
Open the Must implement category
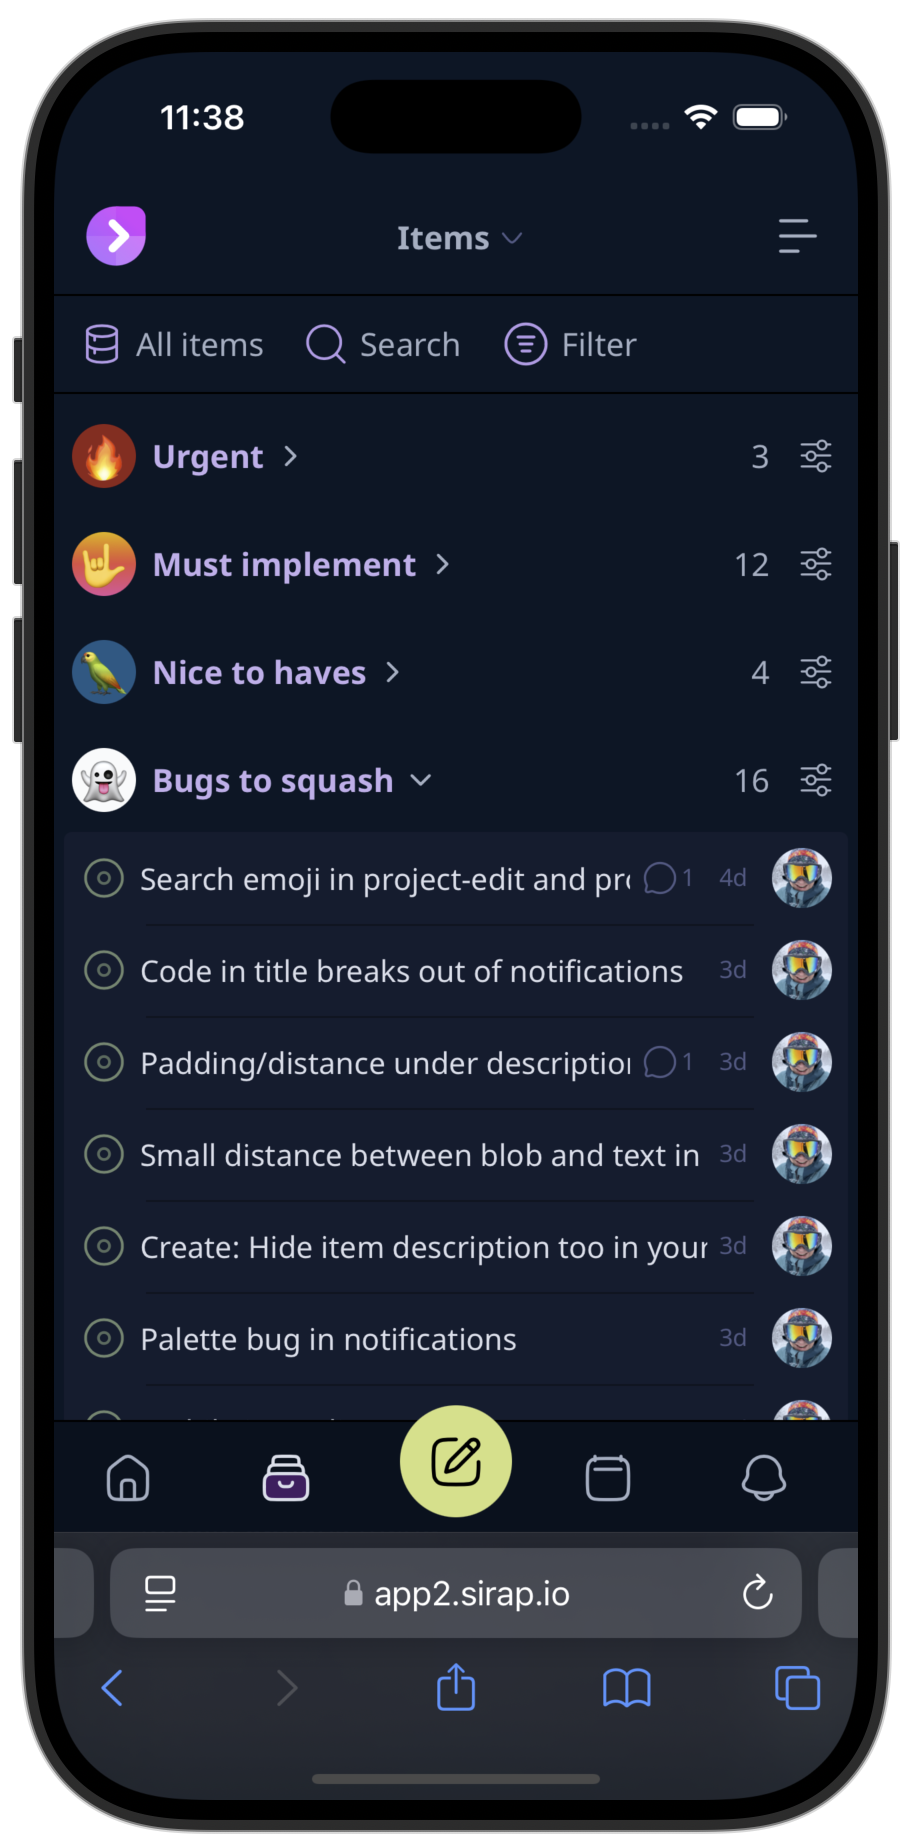click(283, 564)
